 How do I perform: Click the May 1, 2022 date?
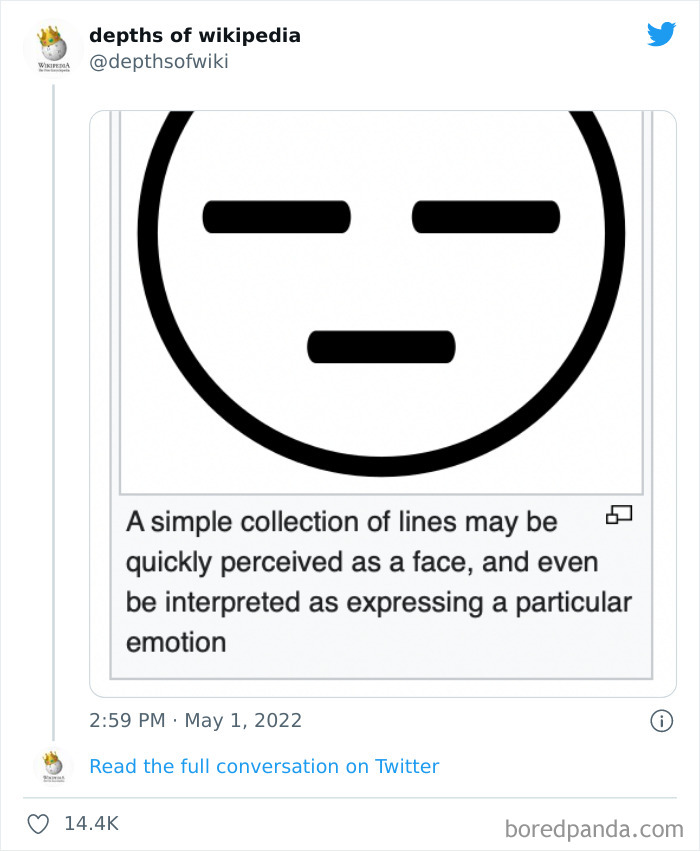[x=243, y=720]
